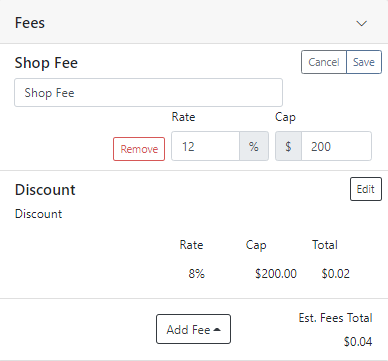Collapse the Fees section chevron
Screen dimensions: 388x361
click(361, 23)
